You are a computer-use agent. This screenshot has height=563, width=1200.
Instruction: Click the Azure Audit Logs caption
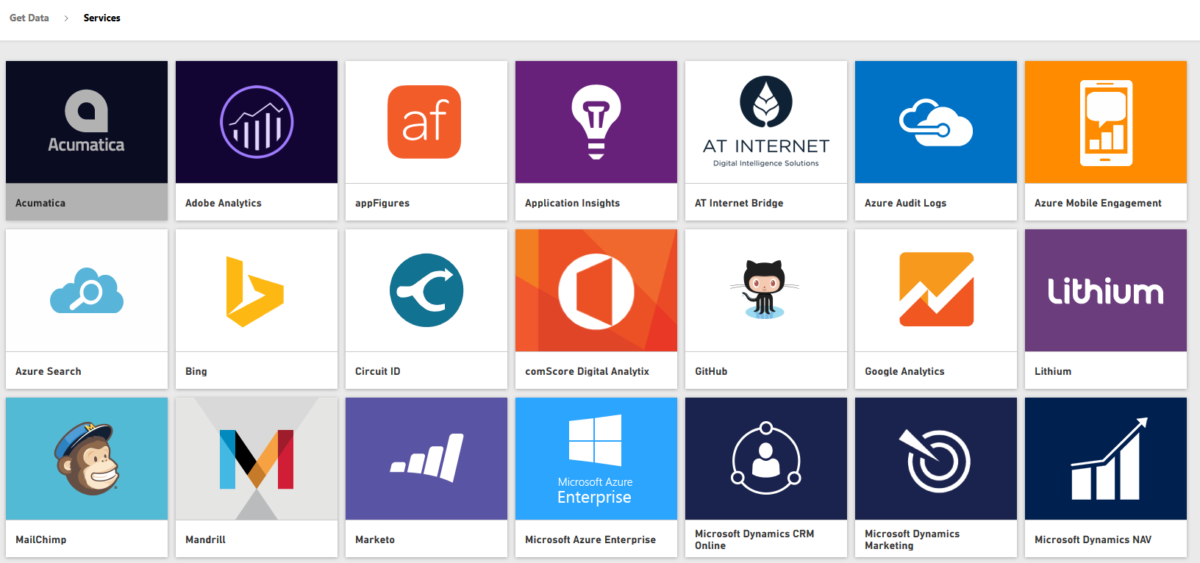pyautogui.click(x=905, y=203)
